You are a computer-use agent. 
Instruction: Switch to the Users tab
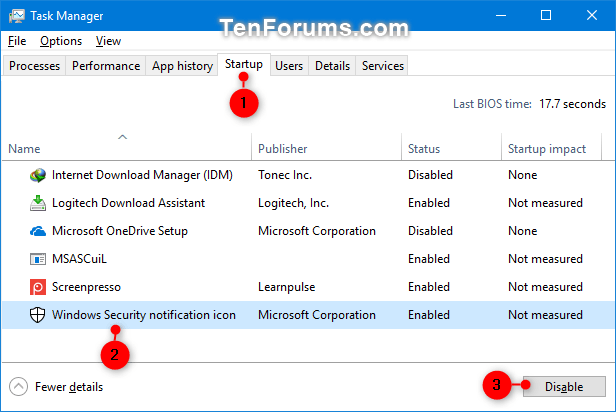[289, 66]
